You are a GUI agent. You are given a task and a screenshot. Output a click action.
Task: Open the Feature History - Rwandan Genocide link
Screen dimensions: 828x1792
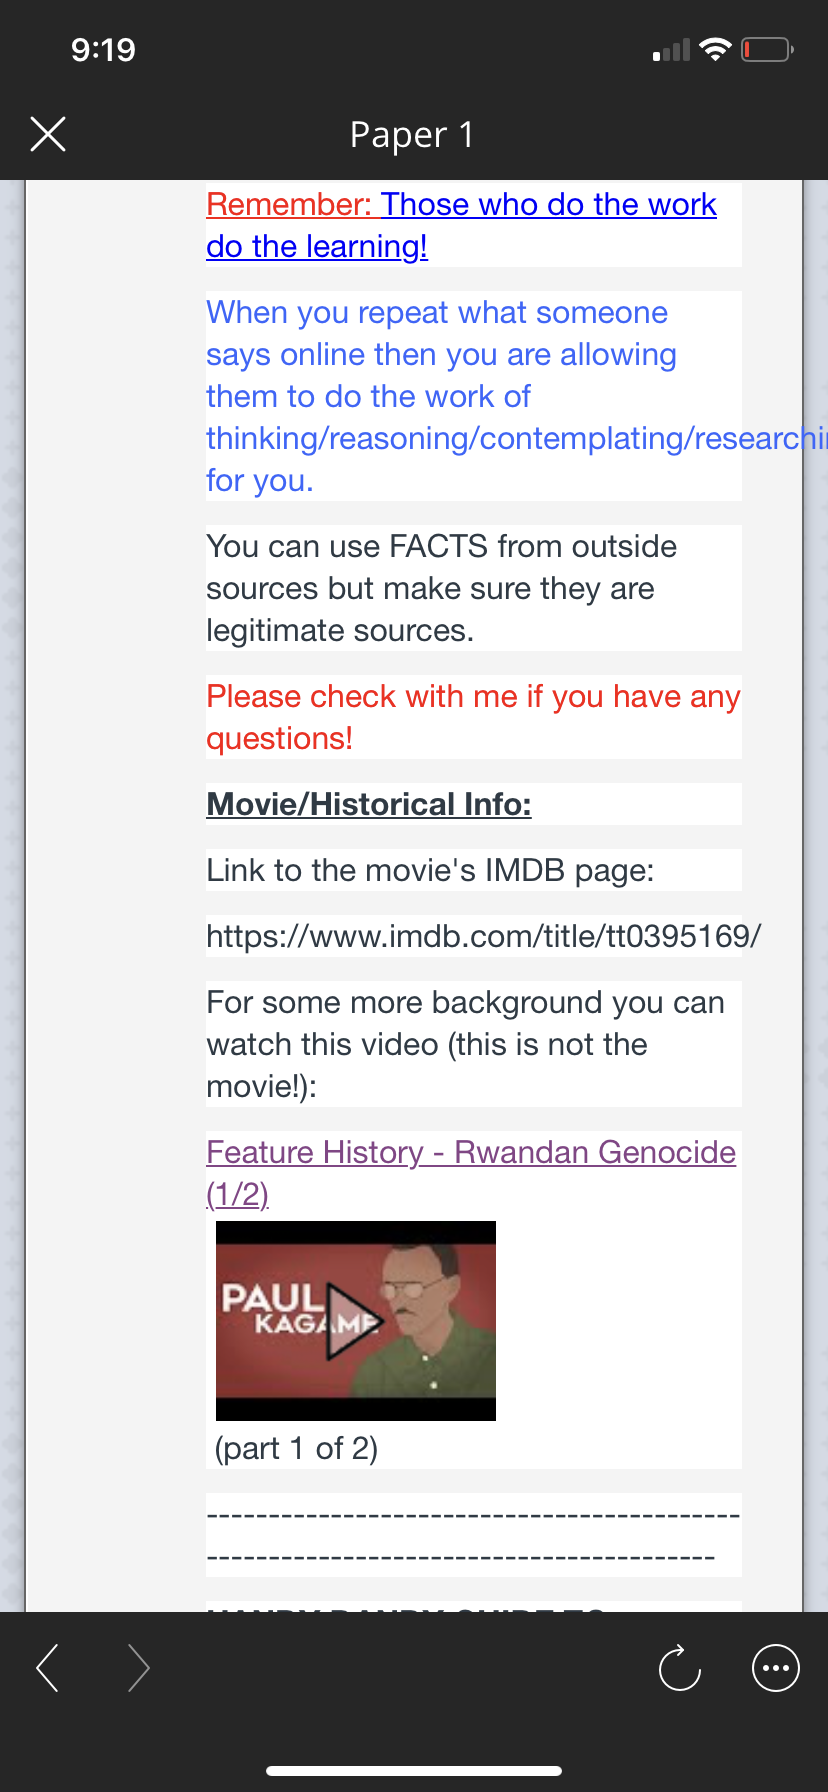coord(471,1173)
